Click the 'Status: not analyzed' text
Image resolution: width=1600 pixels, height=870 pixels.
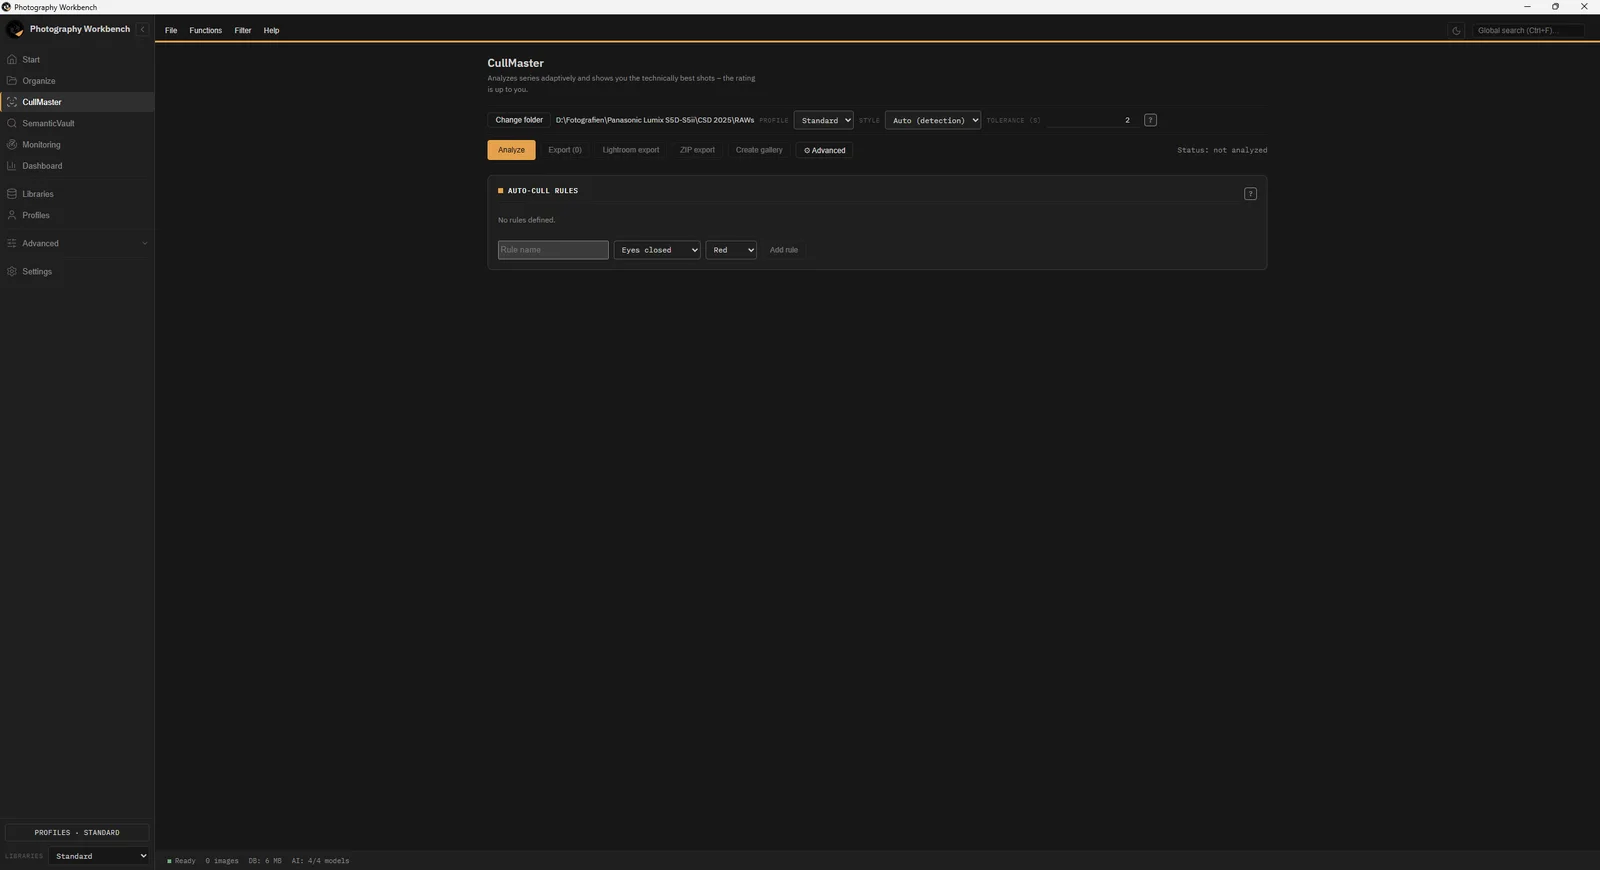click(1222, 150)
